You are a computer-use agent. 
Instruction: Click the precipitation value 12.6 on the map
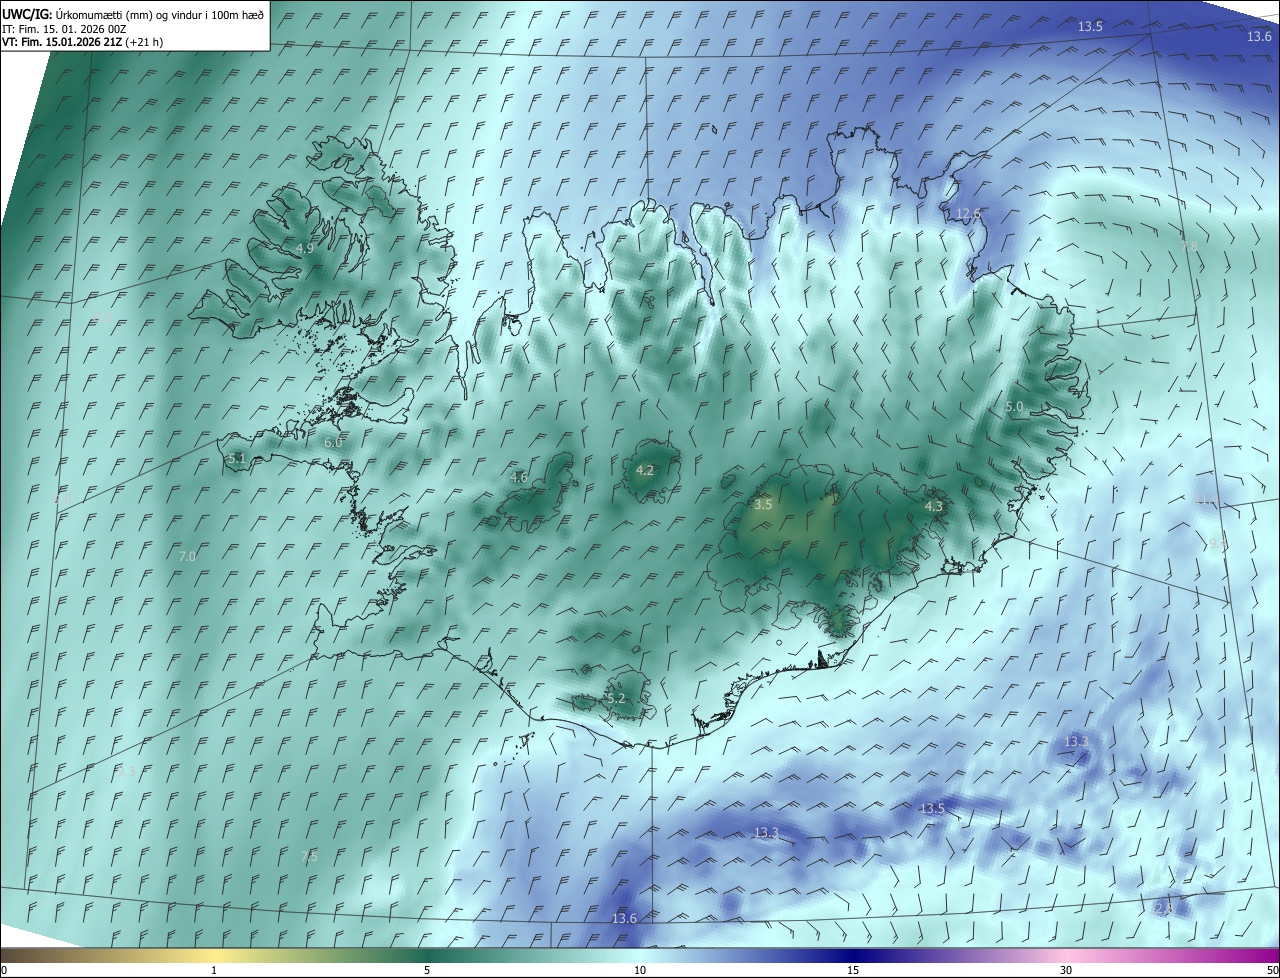(x=968, y=214)
